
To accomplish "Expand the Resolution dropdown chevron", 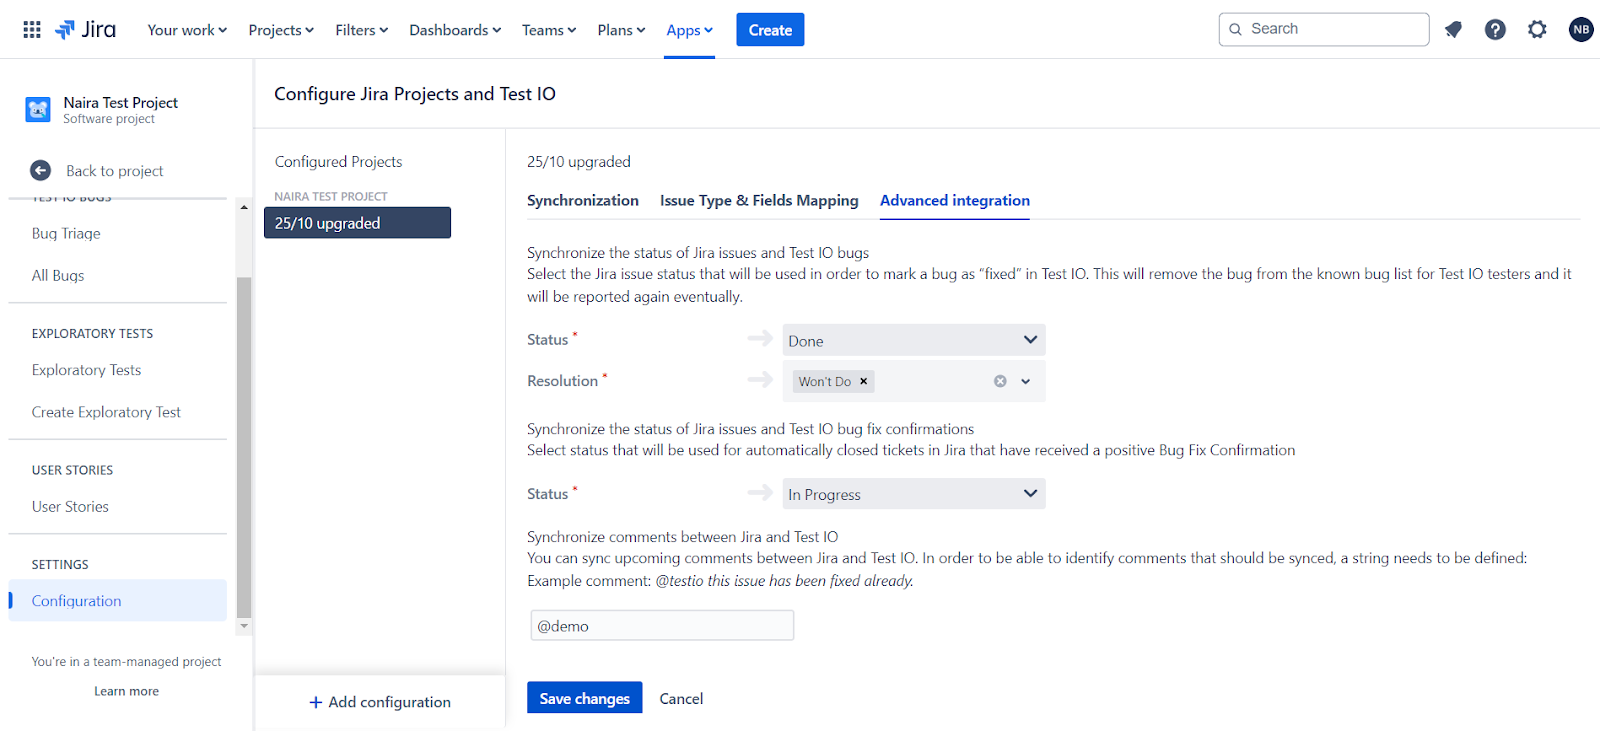I will click(x=1026, y=381).
